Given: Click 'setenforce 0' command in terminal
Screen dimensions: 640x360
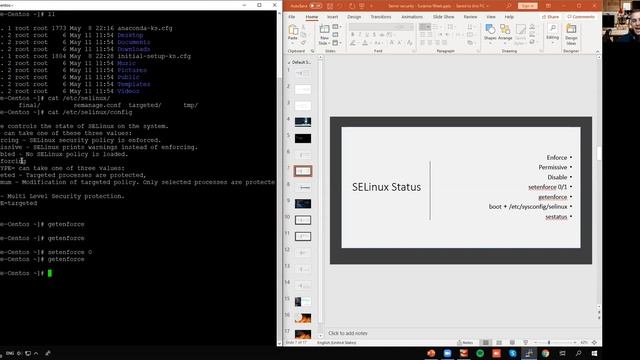Looking at the screenshot, I should (70, 252).
